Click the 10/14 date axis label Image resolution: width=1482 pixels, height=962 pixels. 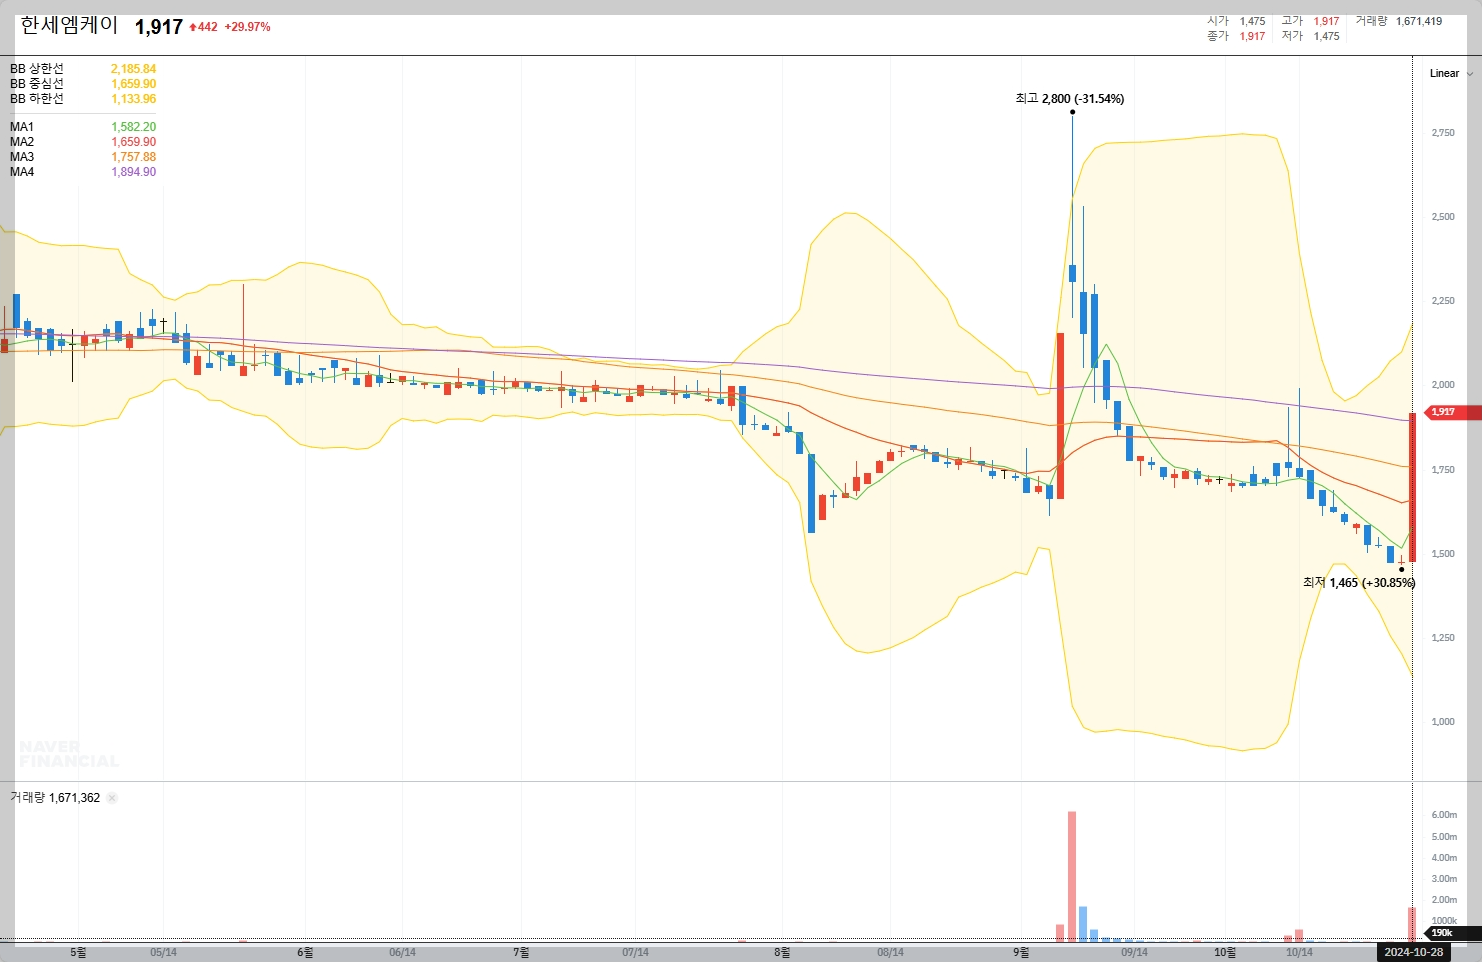click(1299, 953)
